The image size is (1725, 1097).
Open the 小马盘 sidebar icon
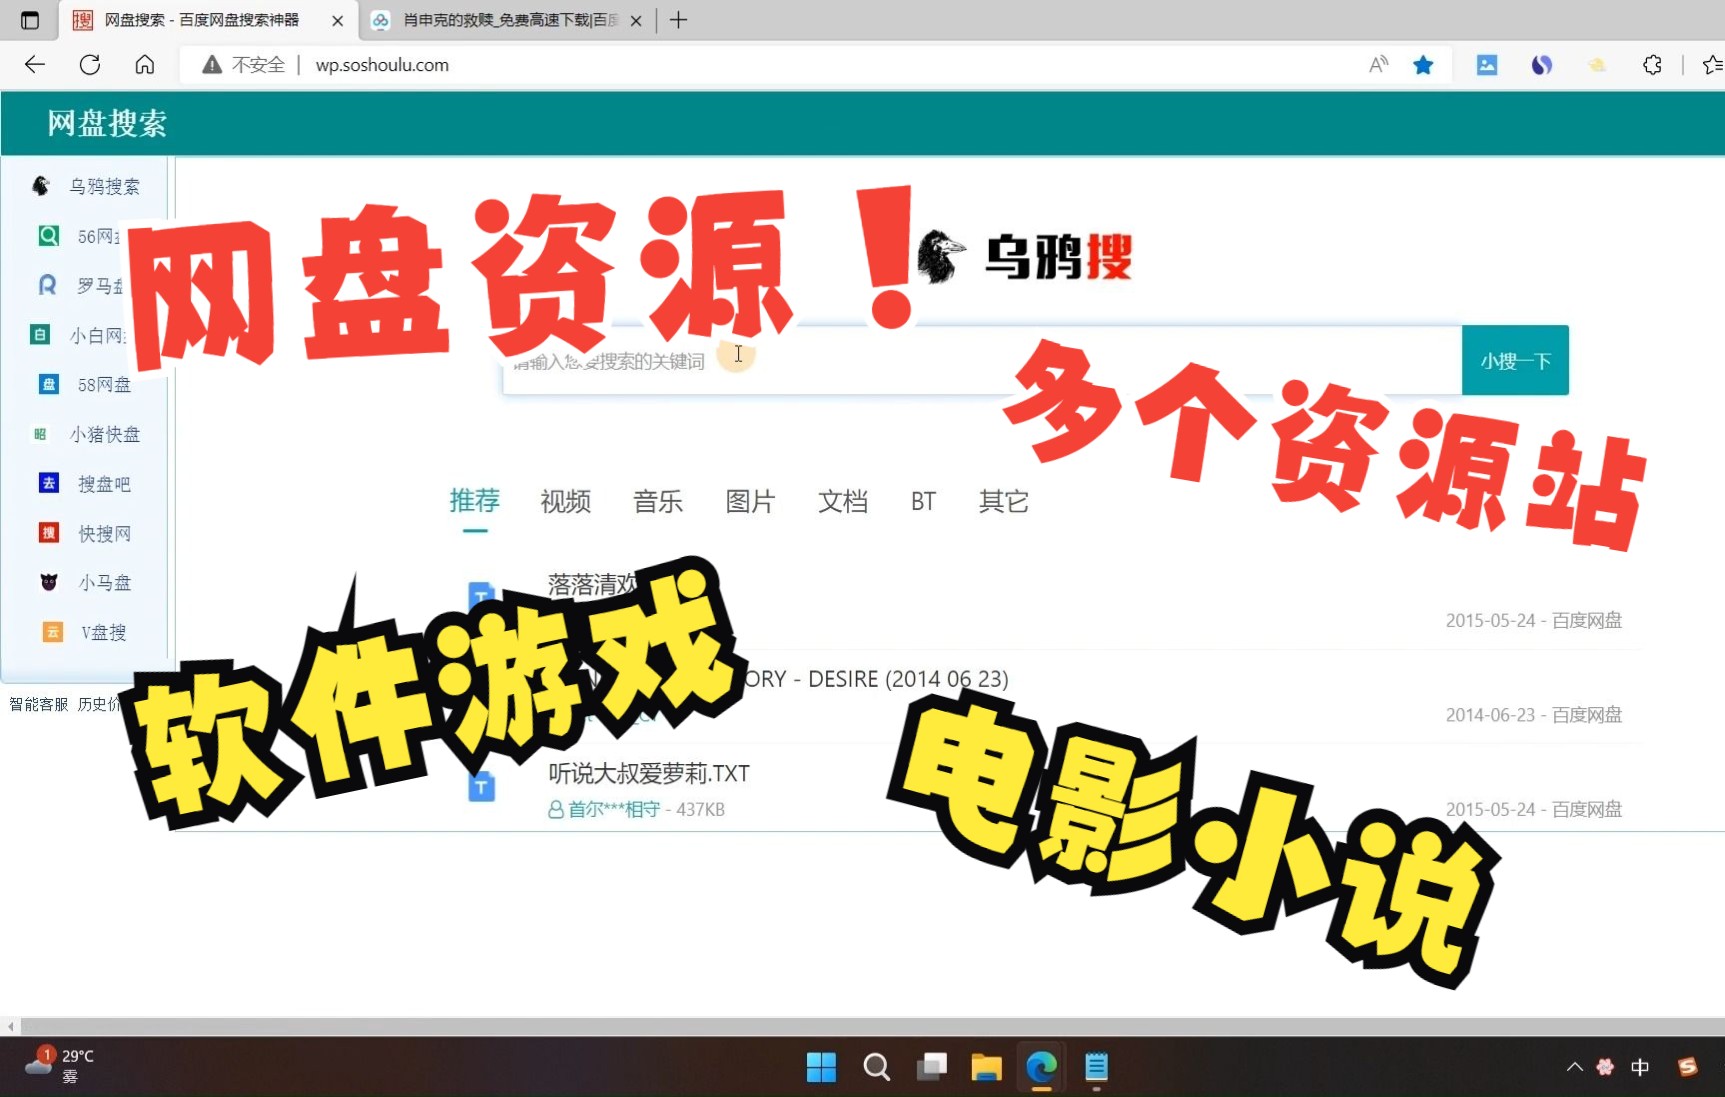[x=48, y=582]
